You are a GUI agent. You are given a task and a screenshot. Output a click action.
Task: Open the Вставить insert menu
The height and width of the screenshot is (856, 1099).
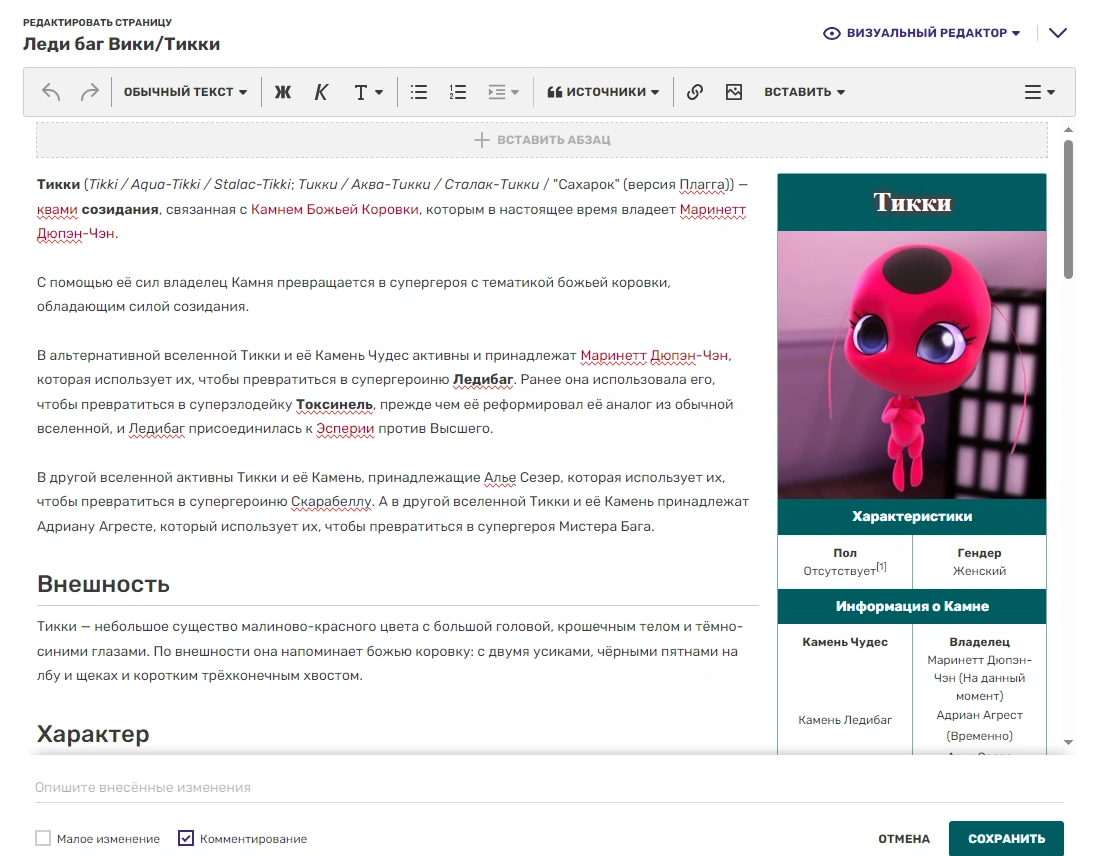[804, 92]
